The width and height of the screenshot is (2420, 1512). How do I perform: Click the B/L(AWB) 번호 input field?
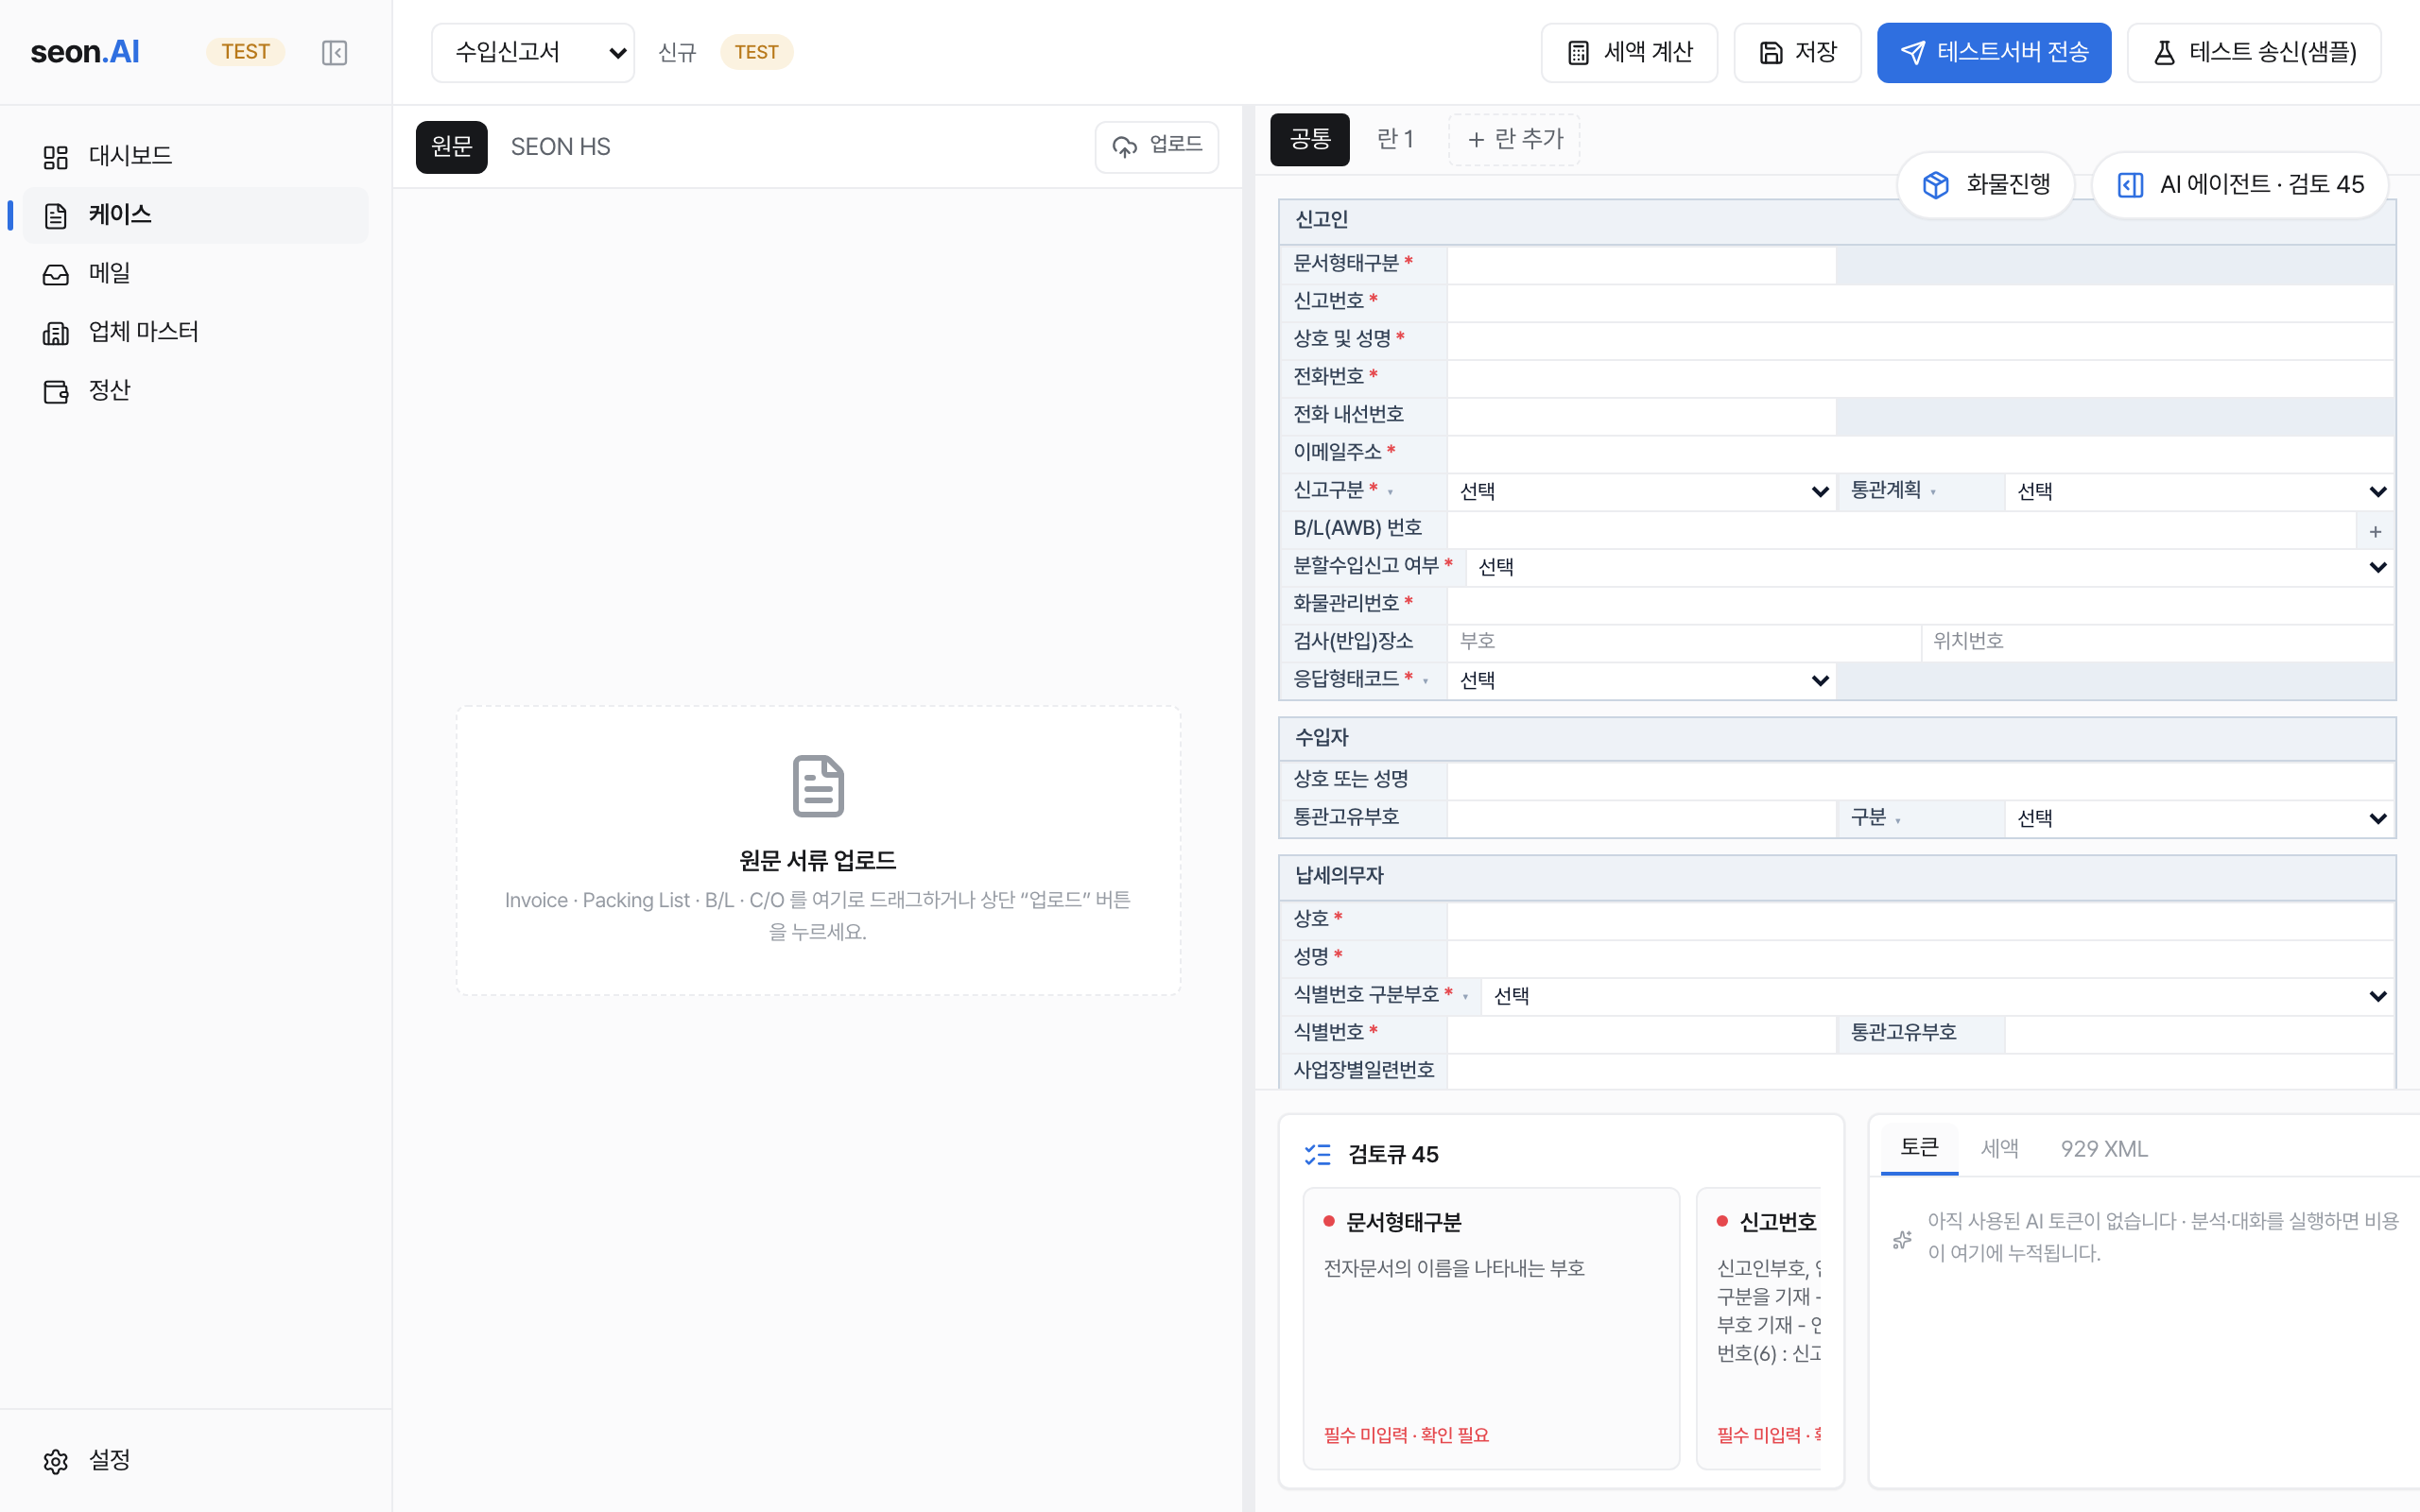(x=1902, y=529)
